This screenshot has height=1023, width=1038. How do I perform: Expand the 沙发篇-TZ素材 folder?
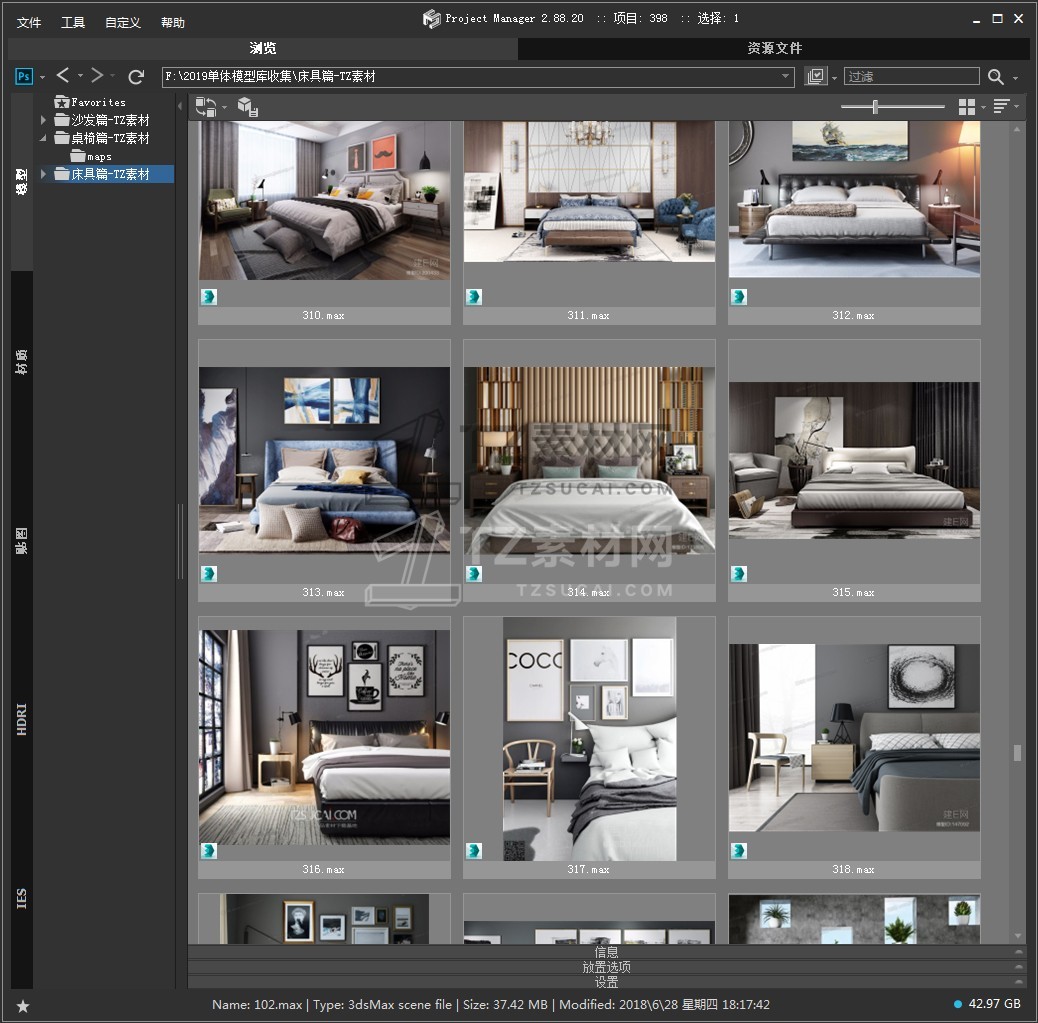[x=43, y=120]
